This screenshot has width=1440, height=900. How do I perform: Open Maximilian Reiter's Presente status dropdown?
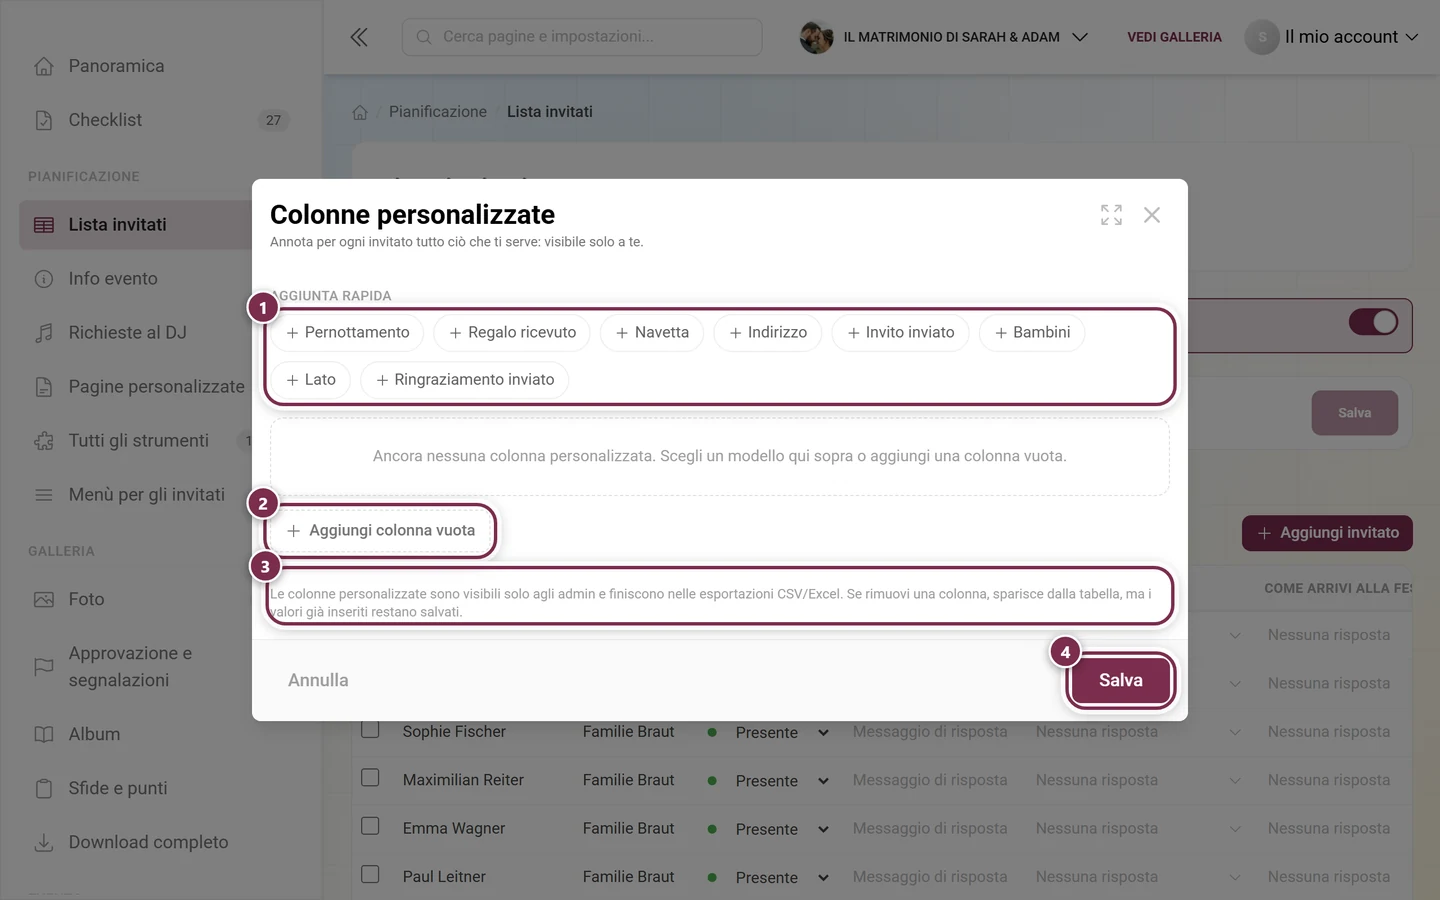(x=769, y=780)
